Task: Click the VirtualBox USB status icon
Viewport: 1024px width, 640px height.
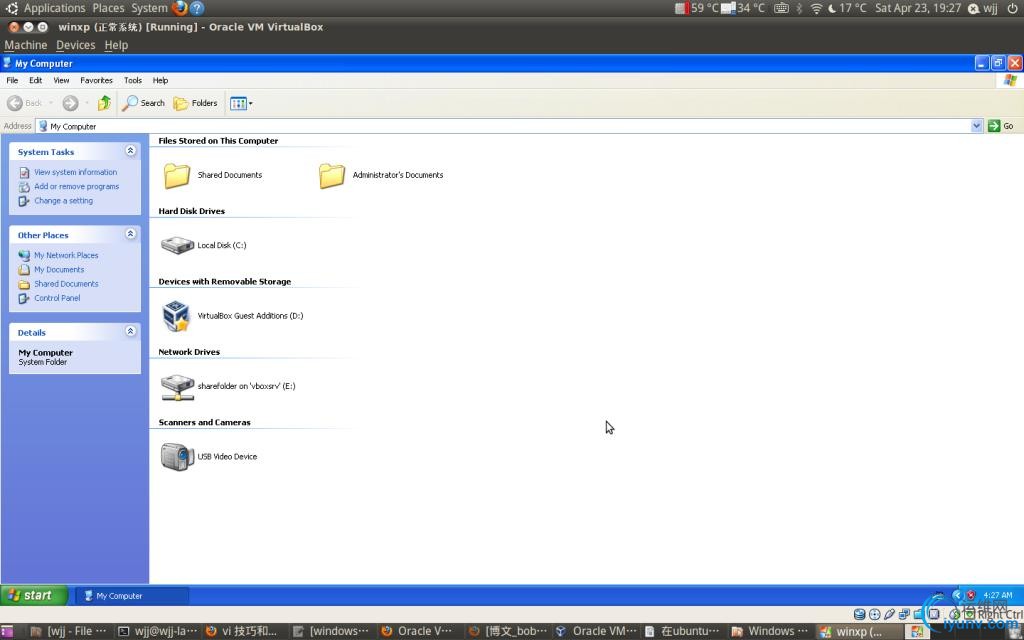Action: click(889, 615)
